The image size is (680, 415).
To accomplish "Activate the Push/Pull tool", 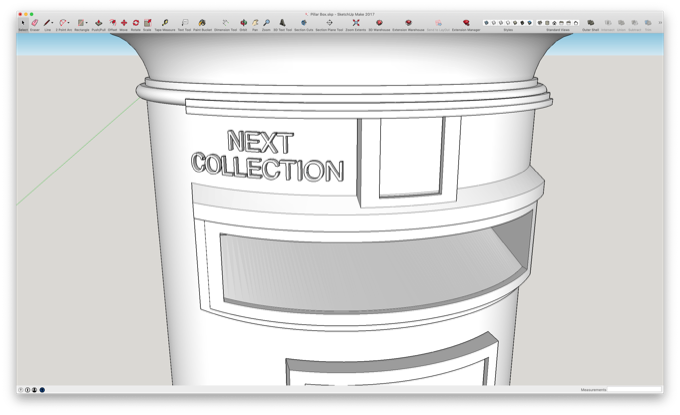I will point(98,23).
